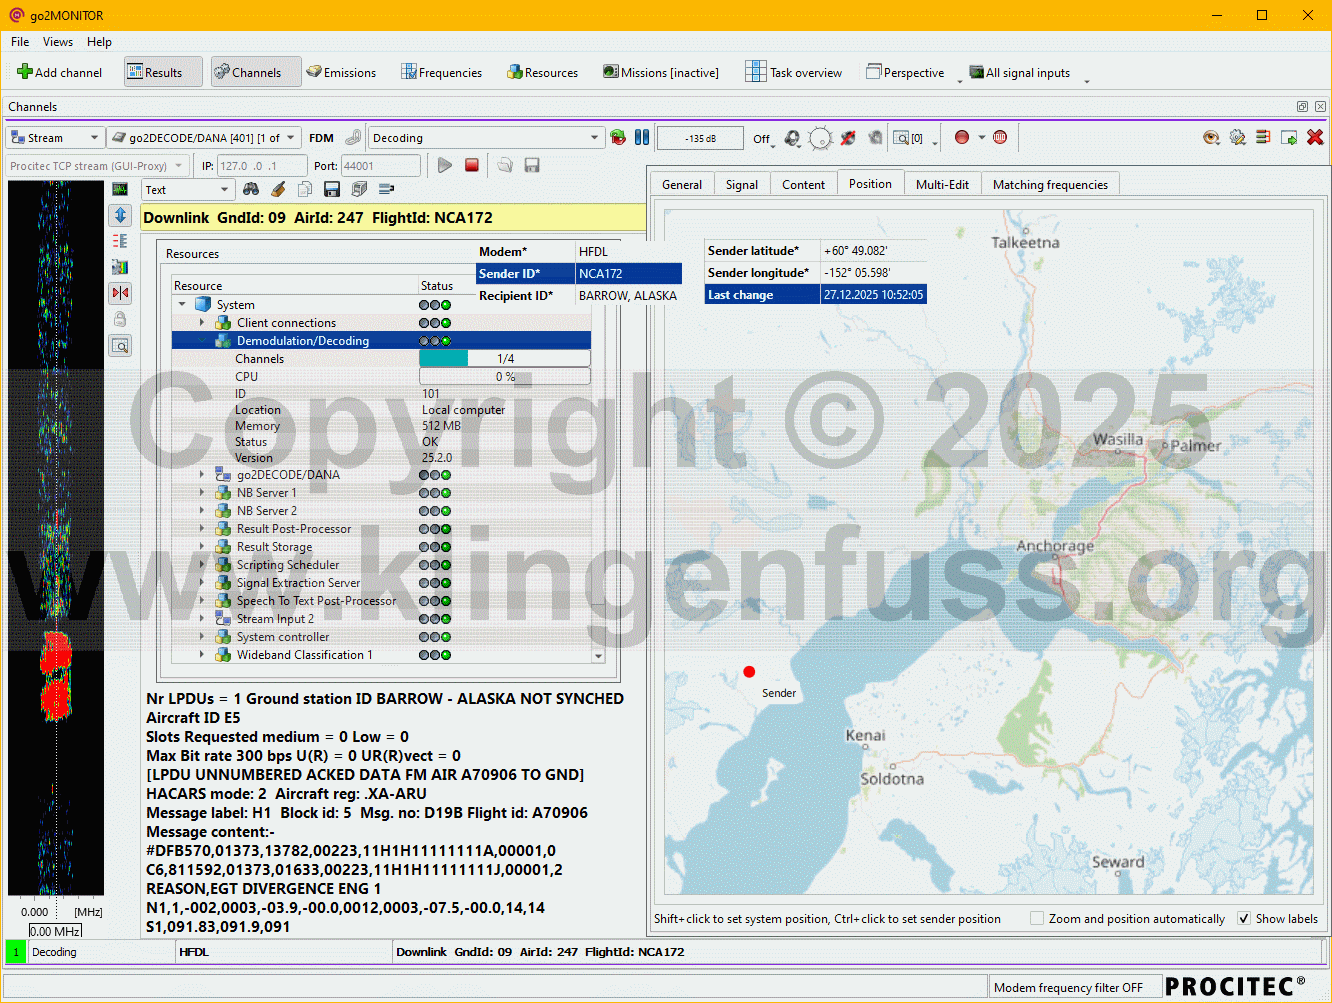Open the Decoding mode dropdown
Screen dimensions: 1332x1003
[594, 138]
